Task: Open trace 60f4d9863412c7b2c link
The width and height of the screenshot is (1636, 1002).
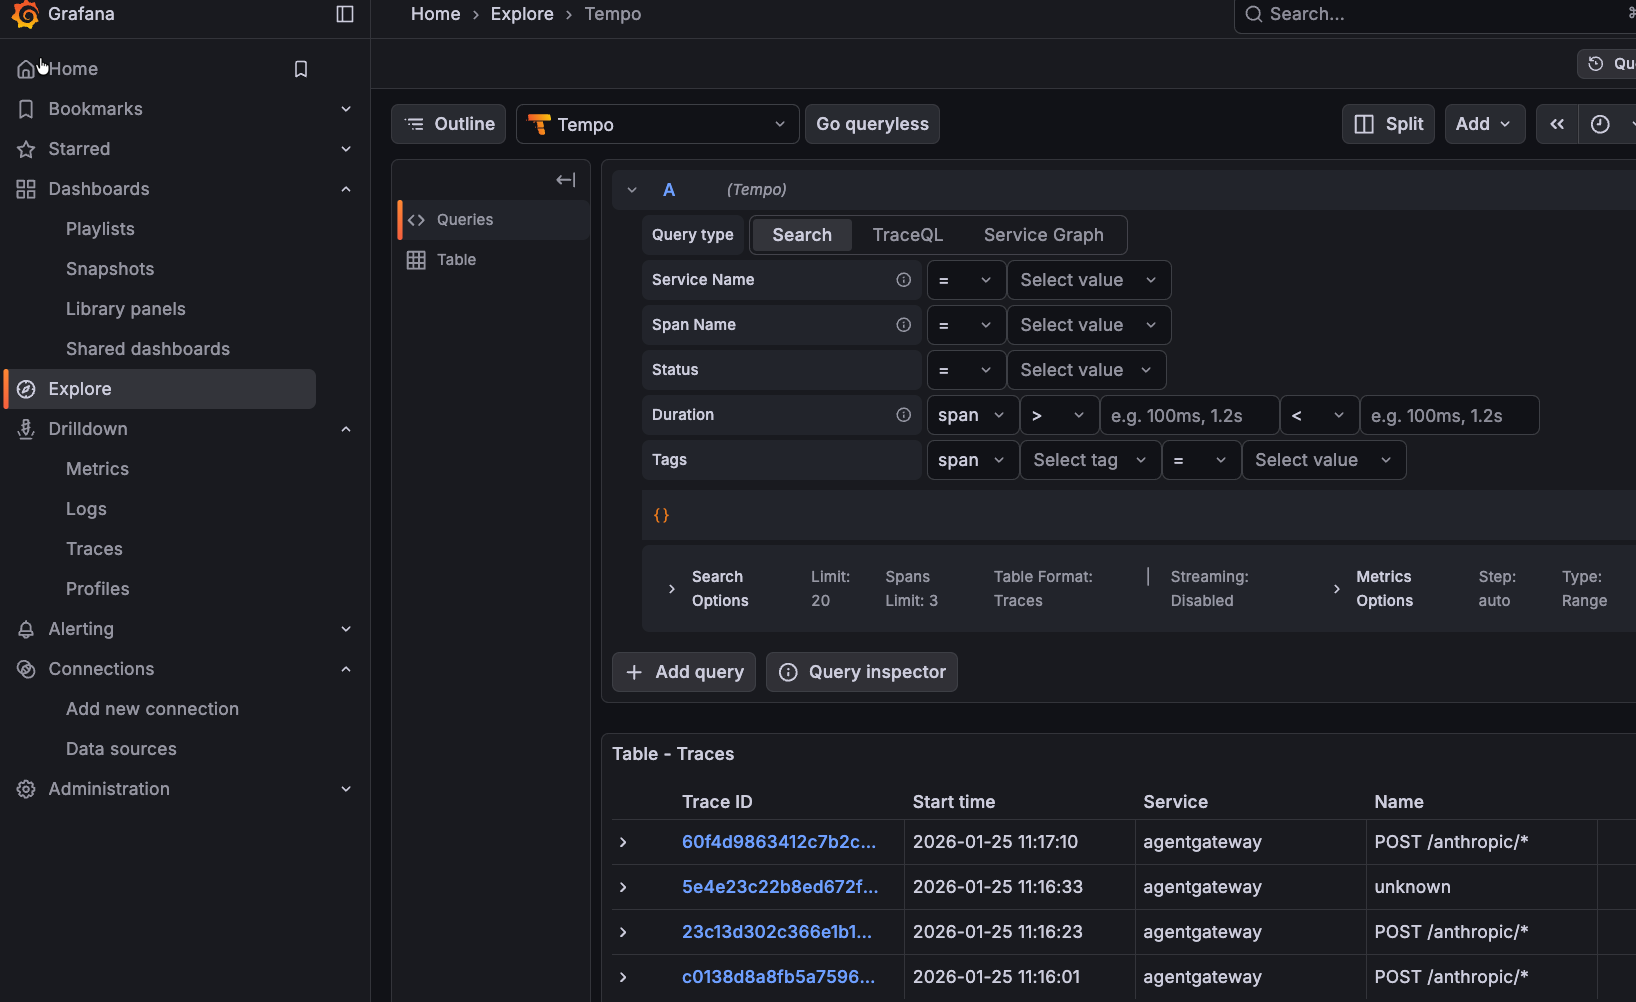Action: coord(778,842)
